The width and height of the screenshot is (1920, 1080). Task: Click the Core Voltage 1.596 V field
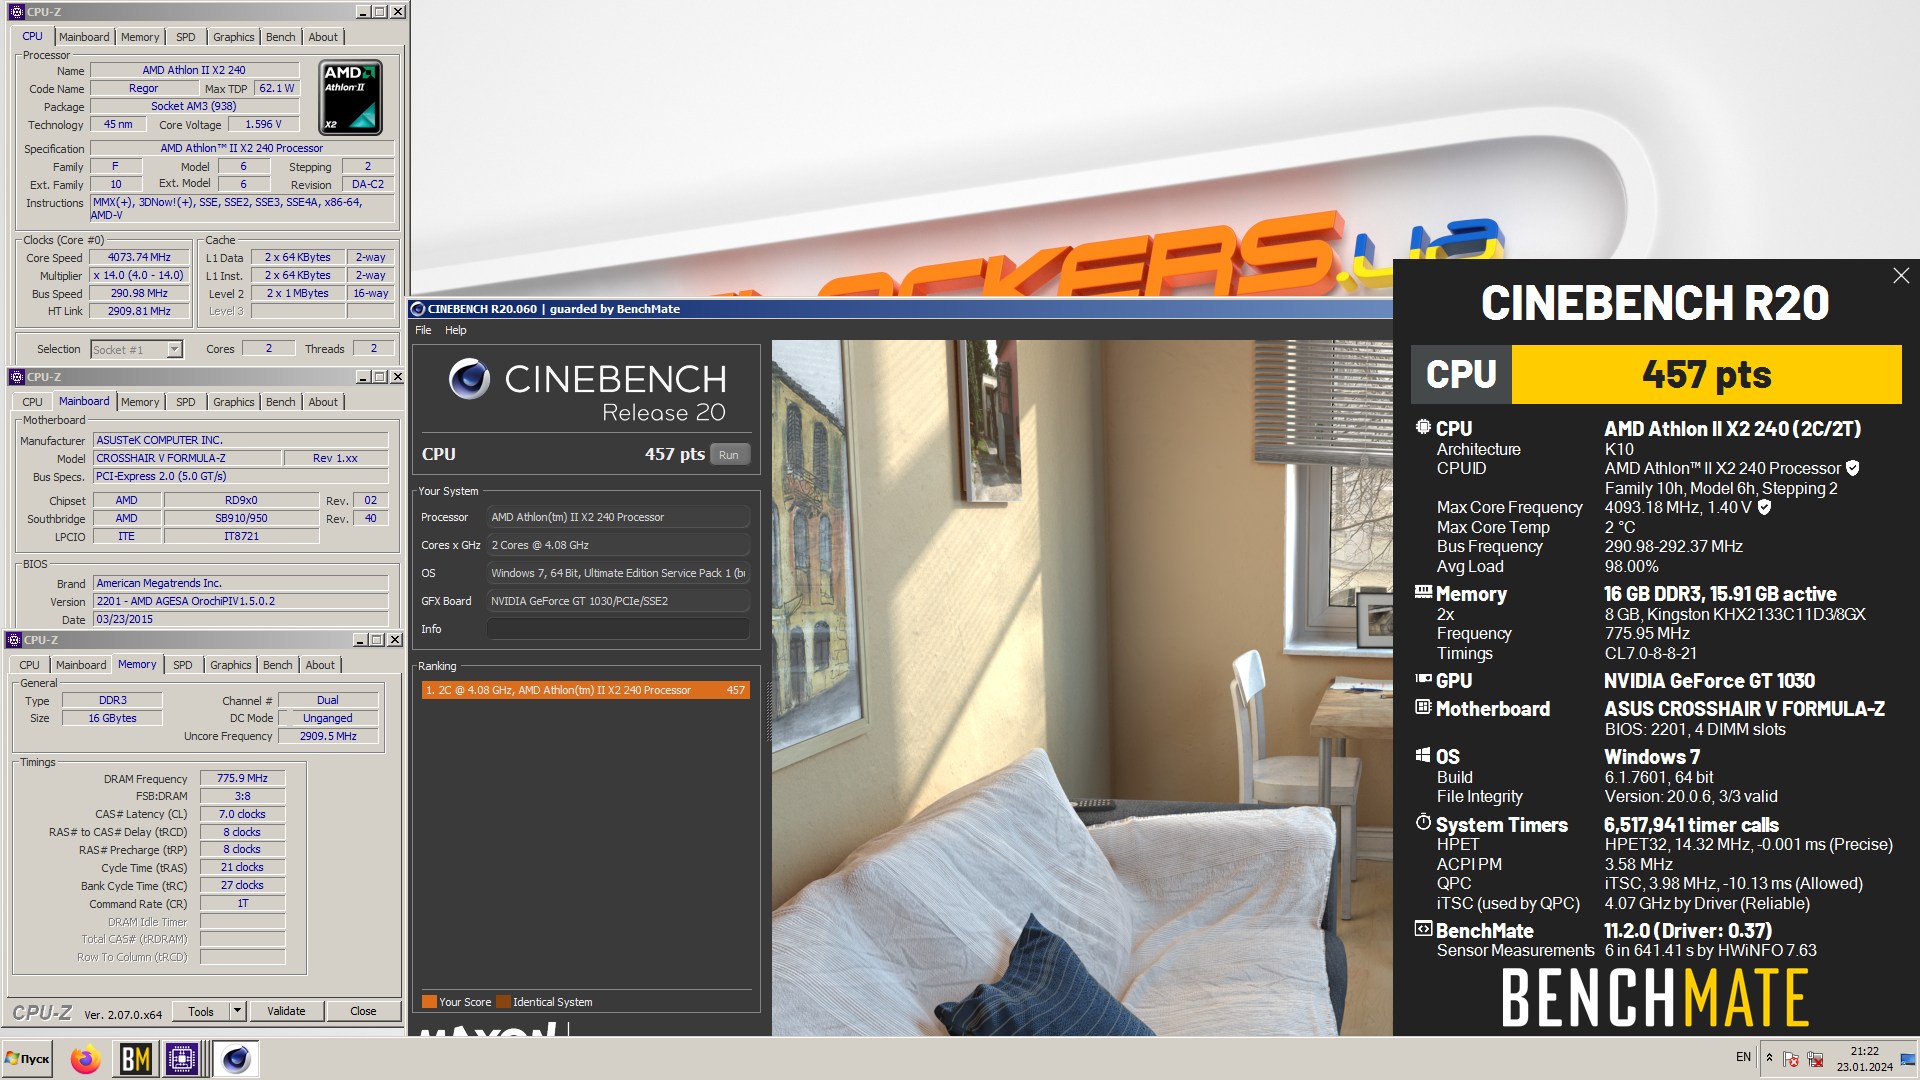[263, 124]
